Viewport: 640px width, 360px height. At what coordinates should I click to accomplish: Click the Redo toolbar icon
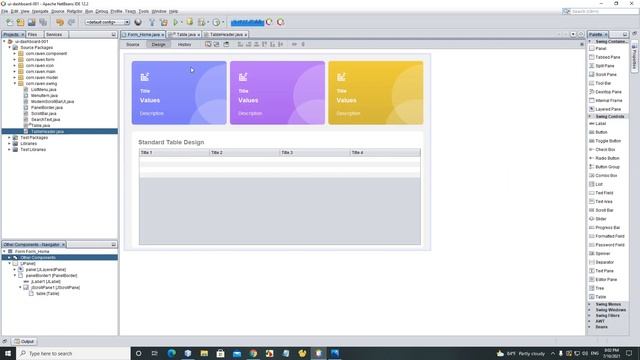pyautogui.click(x=71, y=22)
